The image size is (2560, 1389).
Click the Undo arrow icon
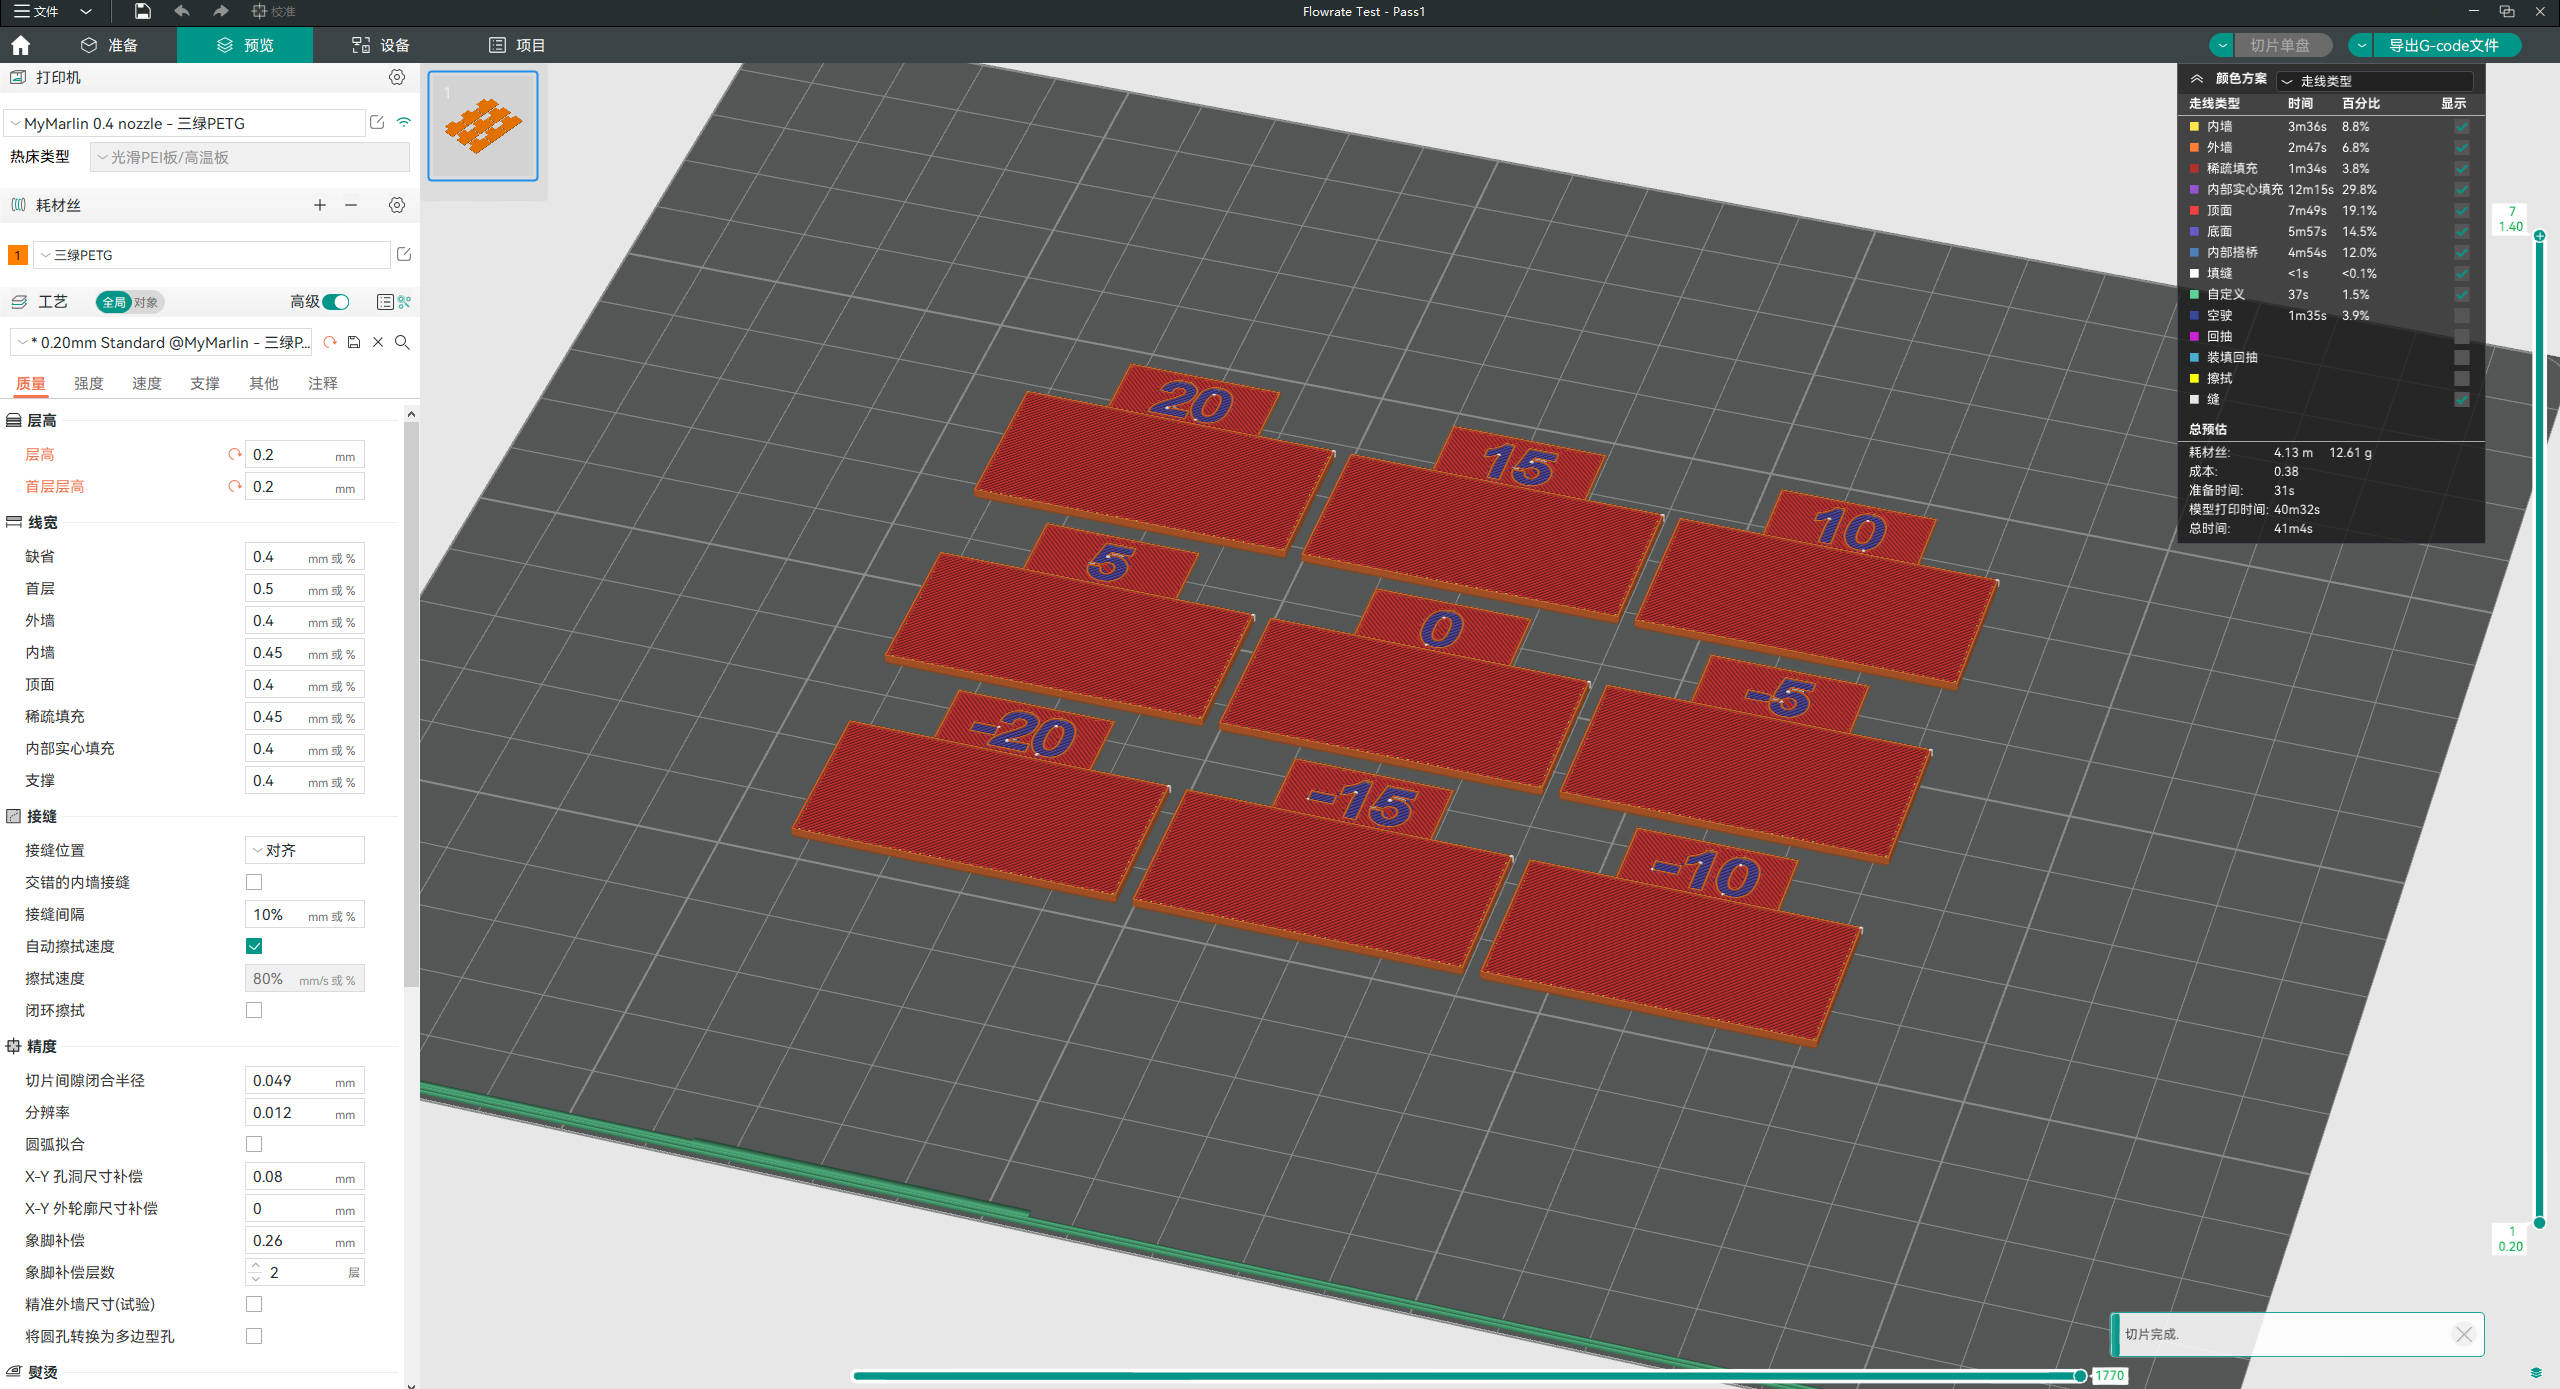[x=182, y=11]
